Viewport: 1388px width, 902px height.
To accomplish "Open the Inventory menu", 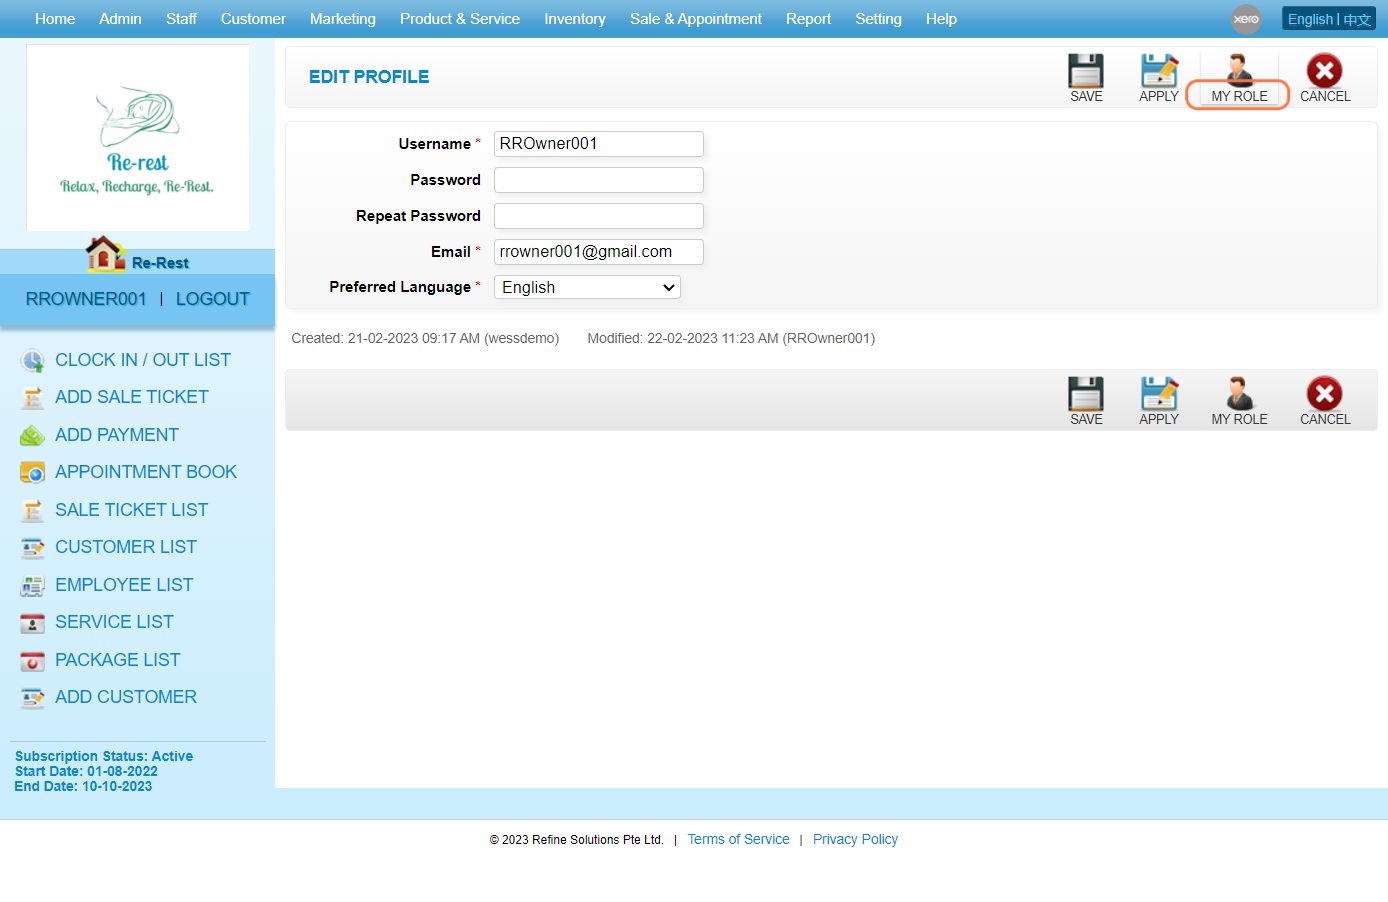I will click(x=575, y=19).
